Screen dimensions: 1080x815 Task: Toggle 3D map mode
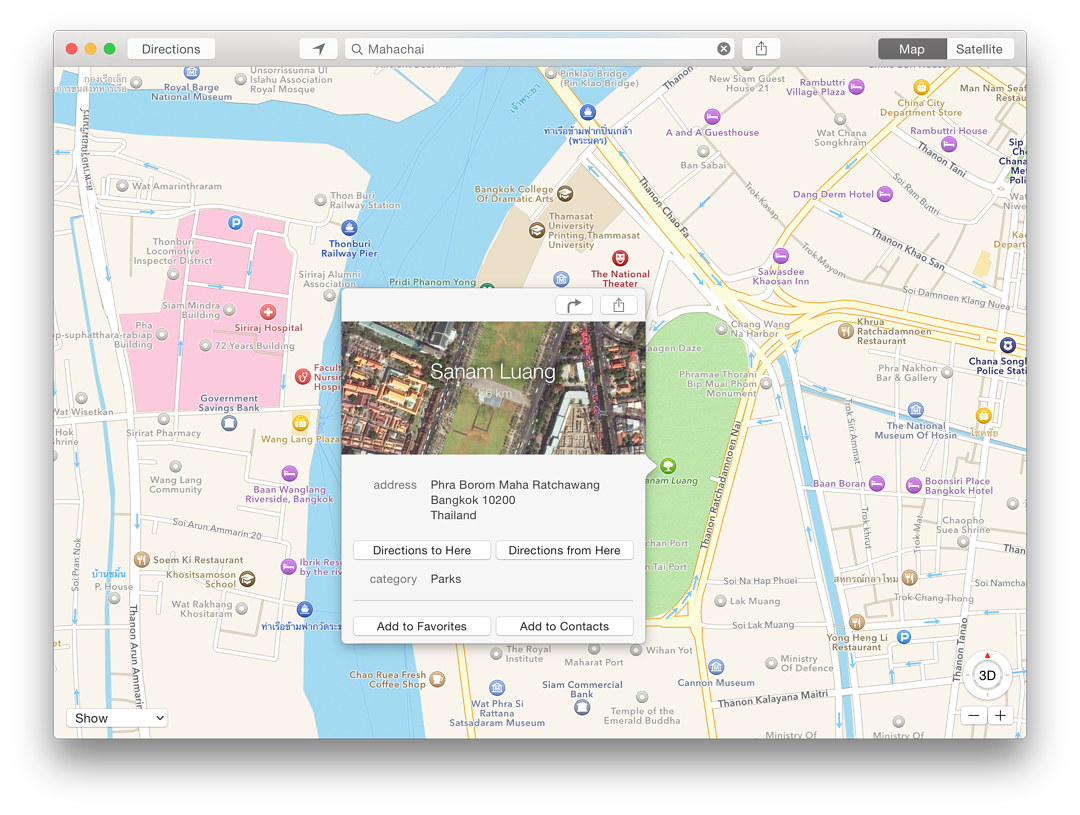point(987,675)
